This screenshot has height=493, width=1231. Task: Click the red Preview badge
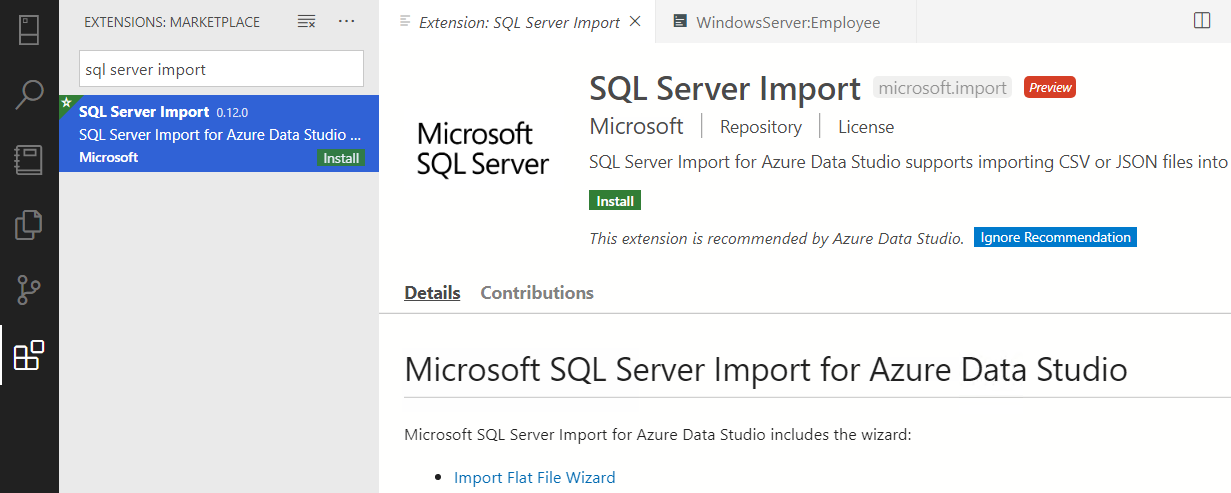1050,88
